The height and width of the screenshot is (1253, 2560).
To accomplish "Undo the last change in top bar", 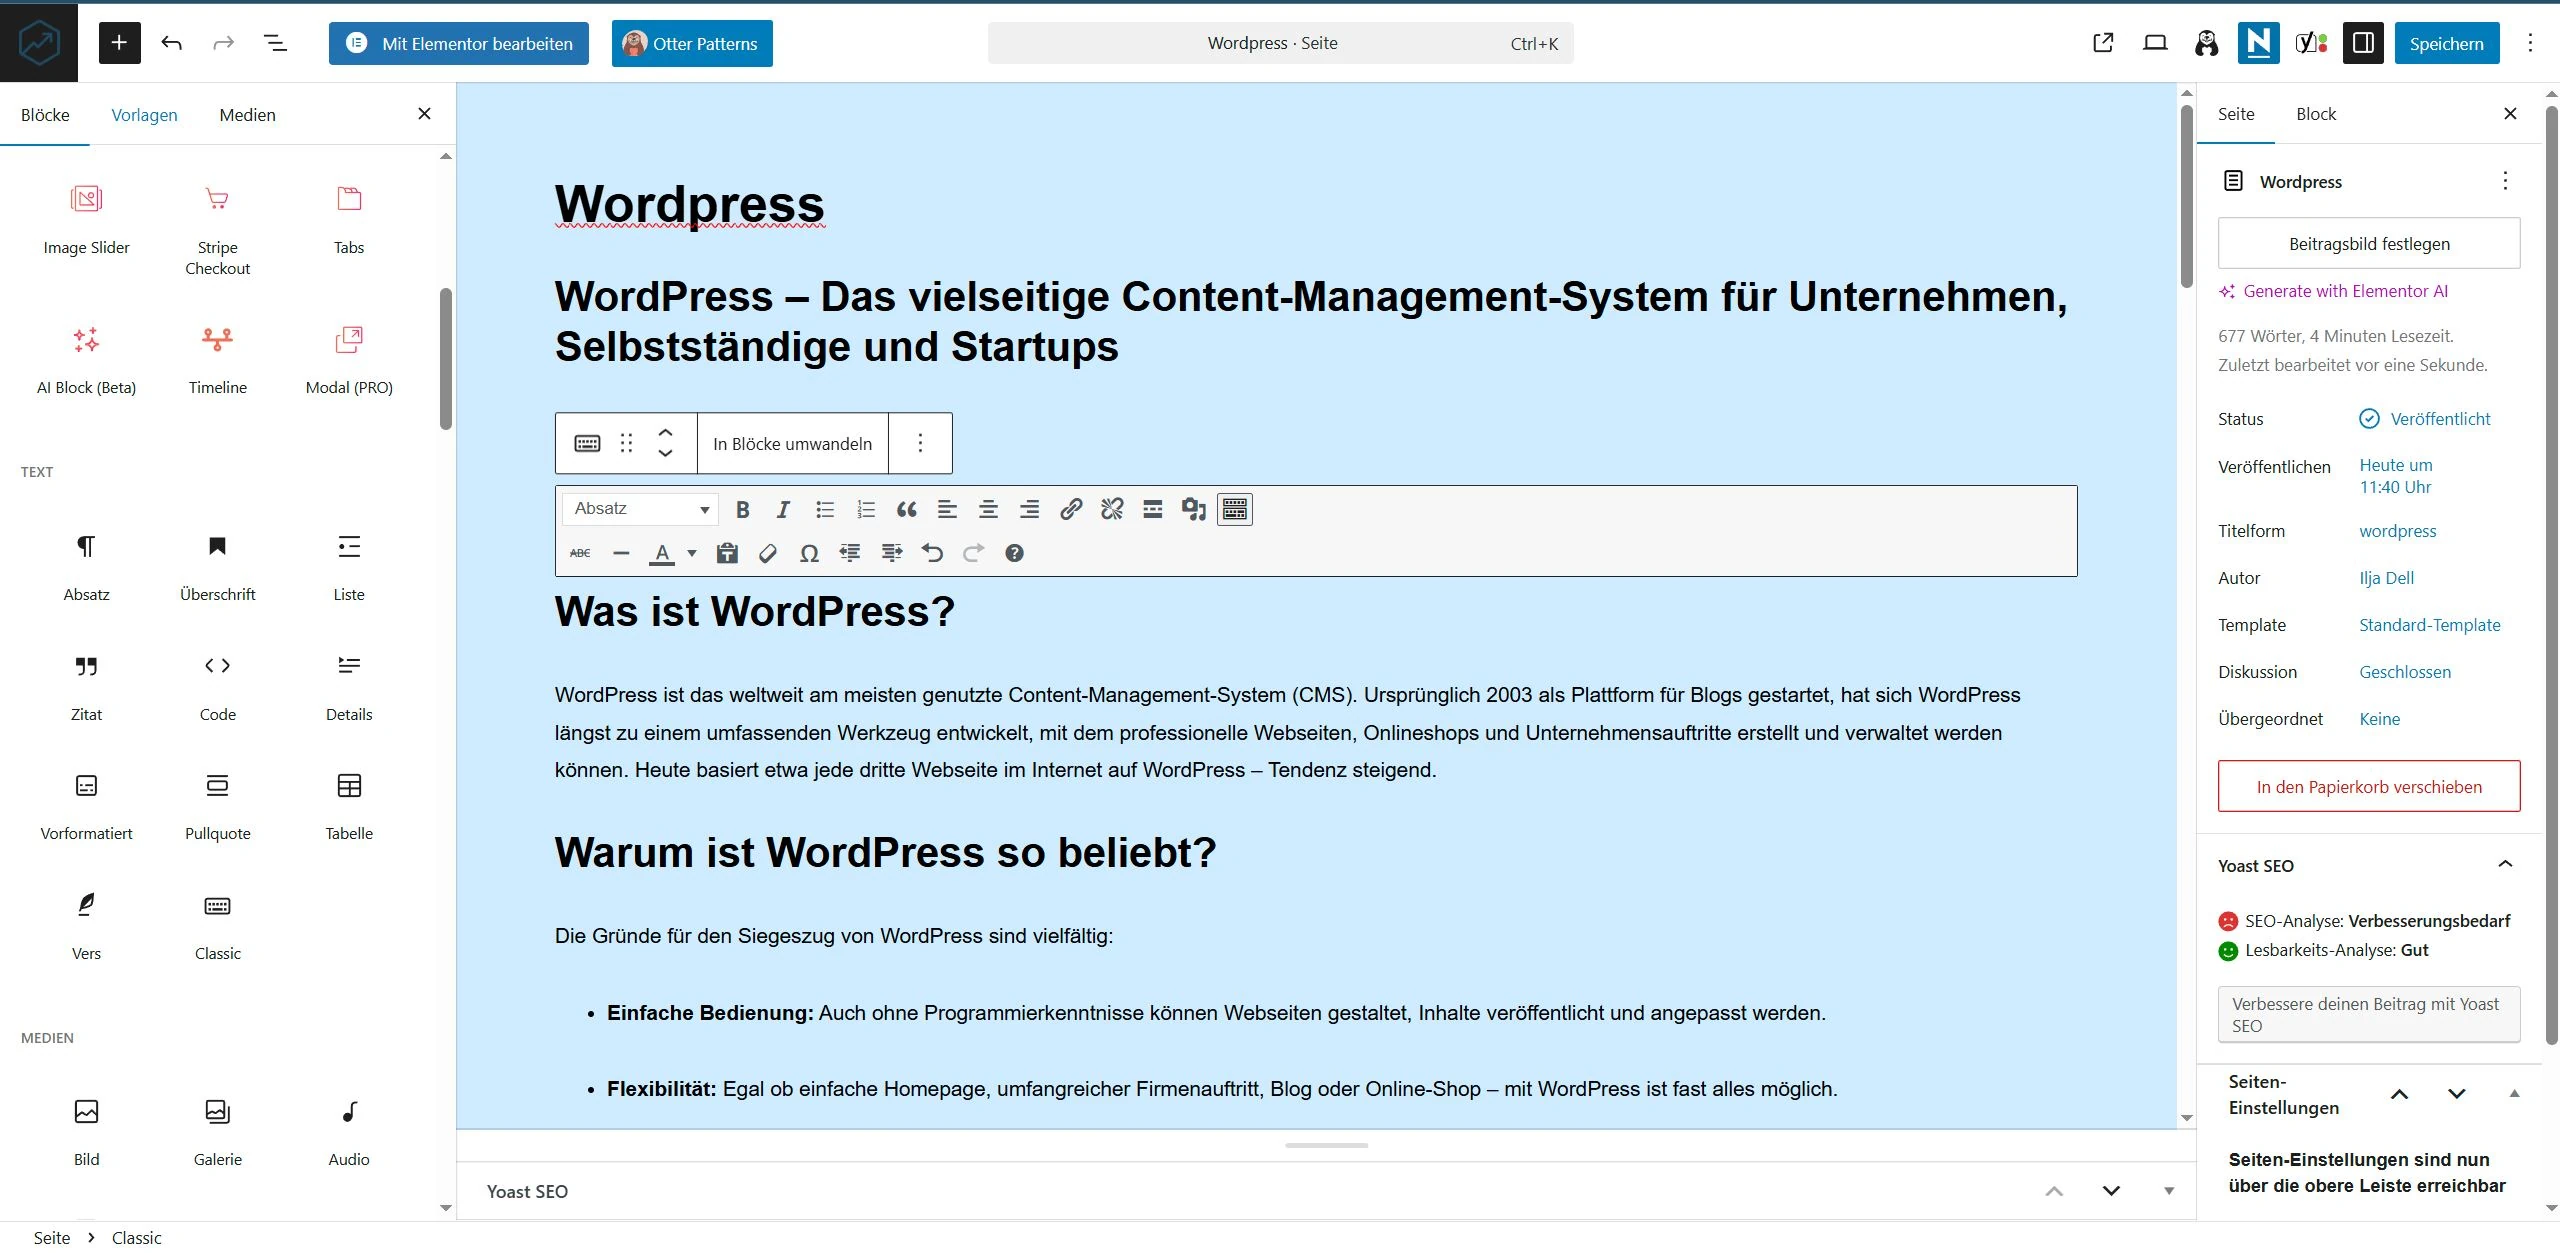I will pyautogui.click(x=172, y=43).
